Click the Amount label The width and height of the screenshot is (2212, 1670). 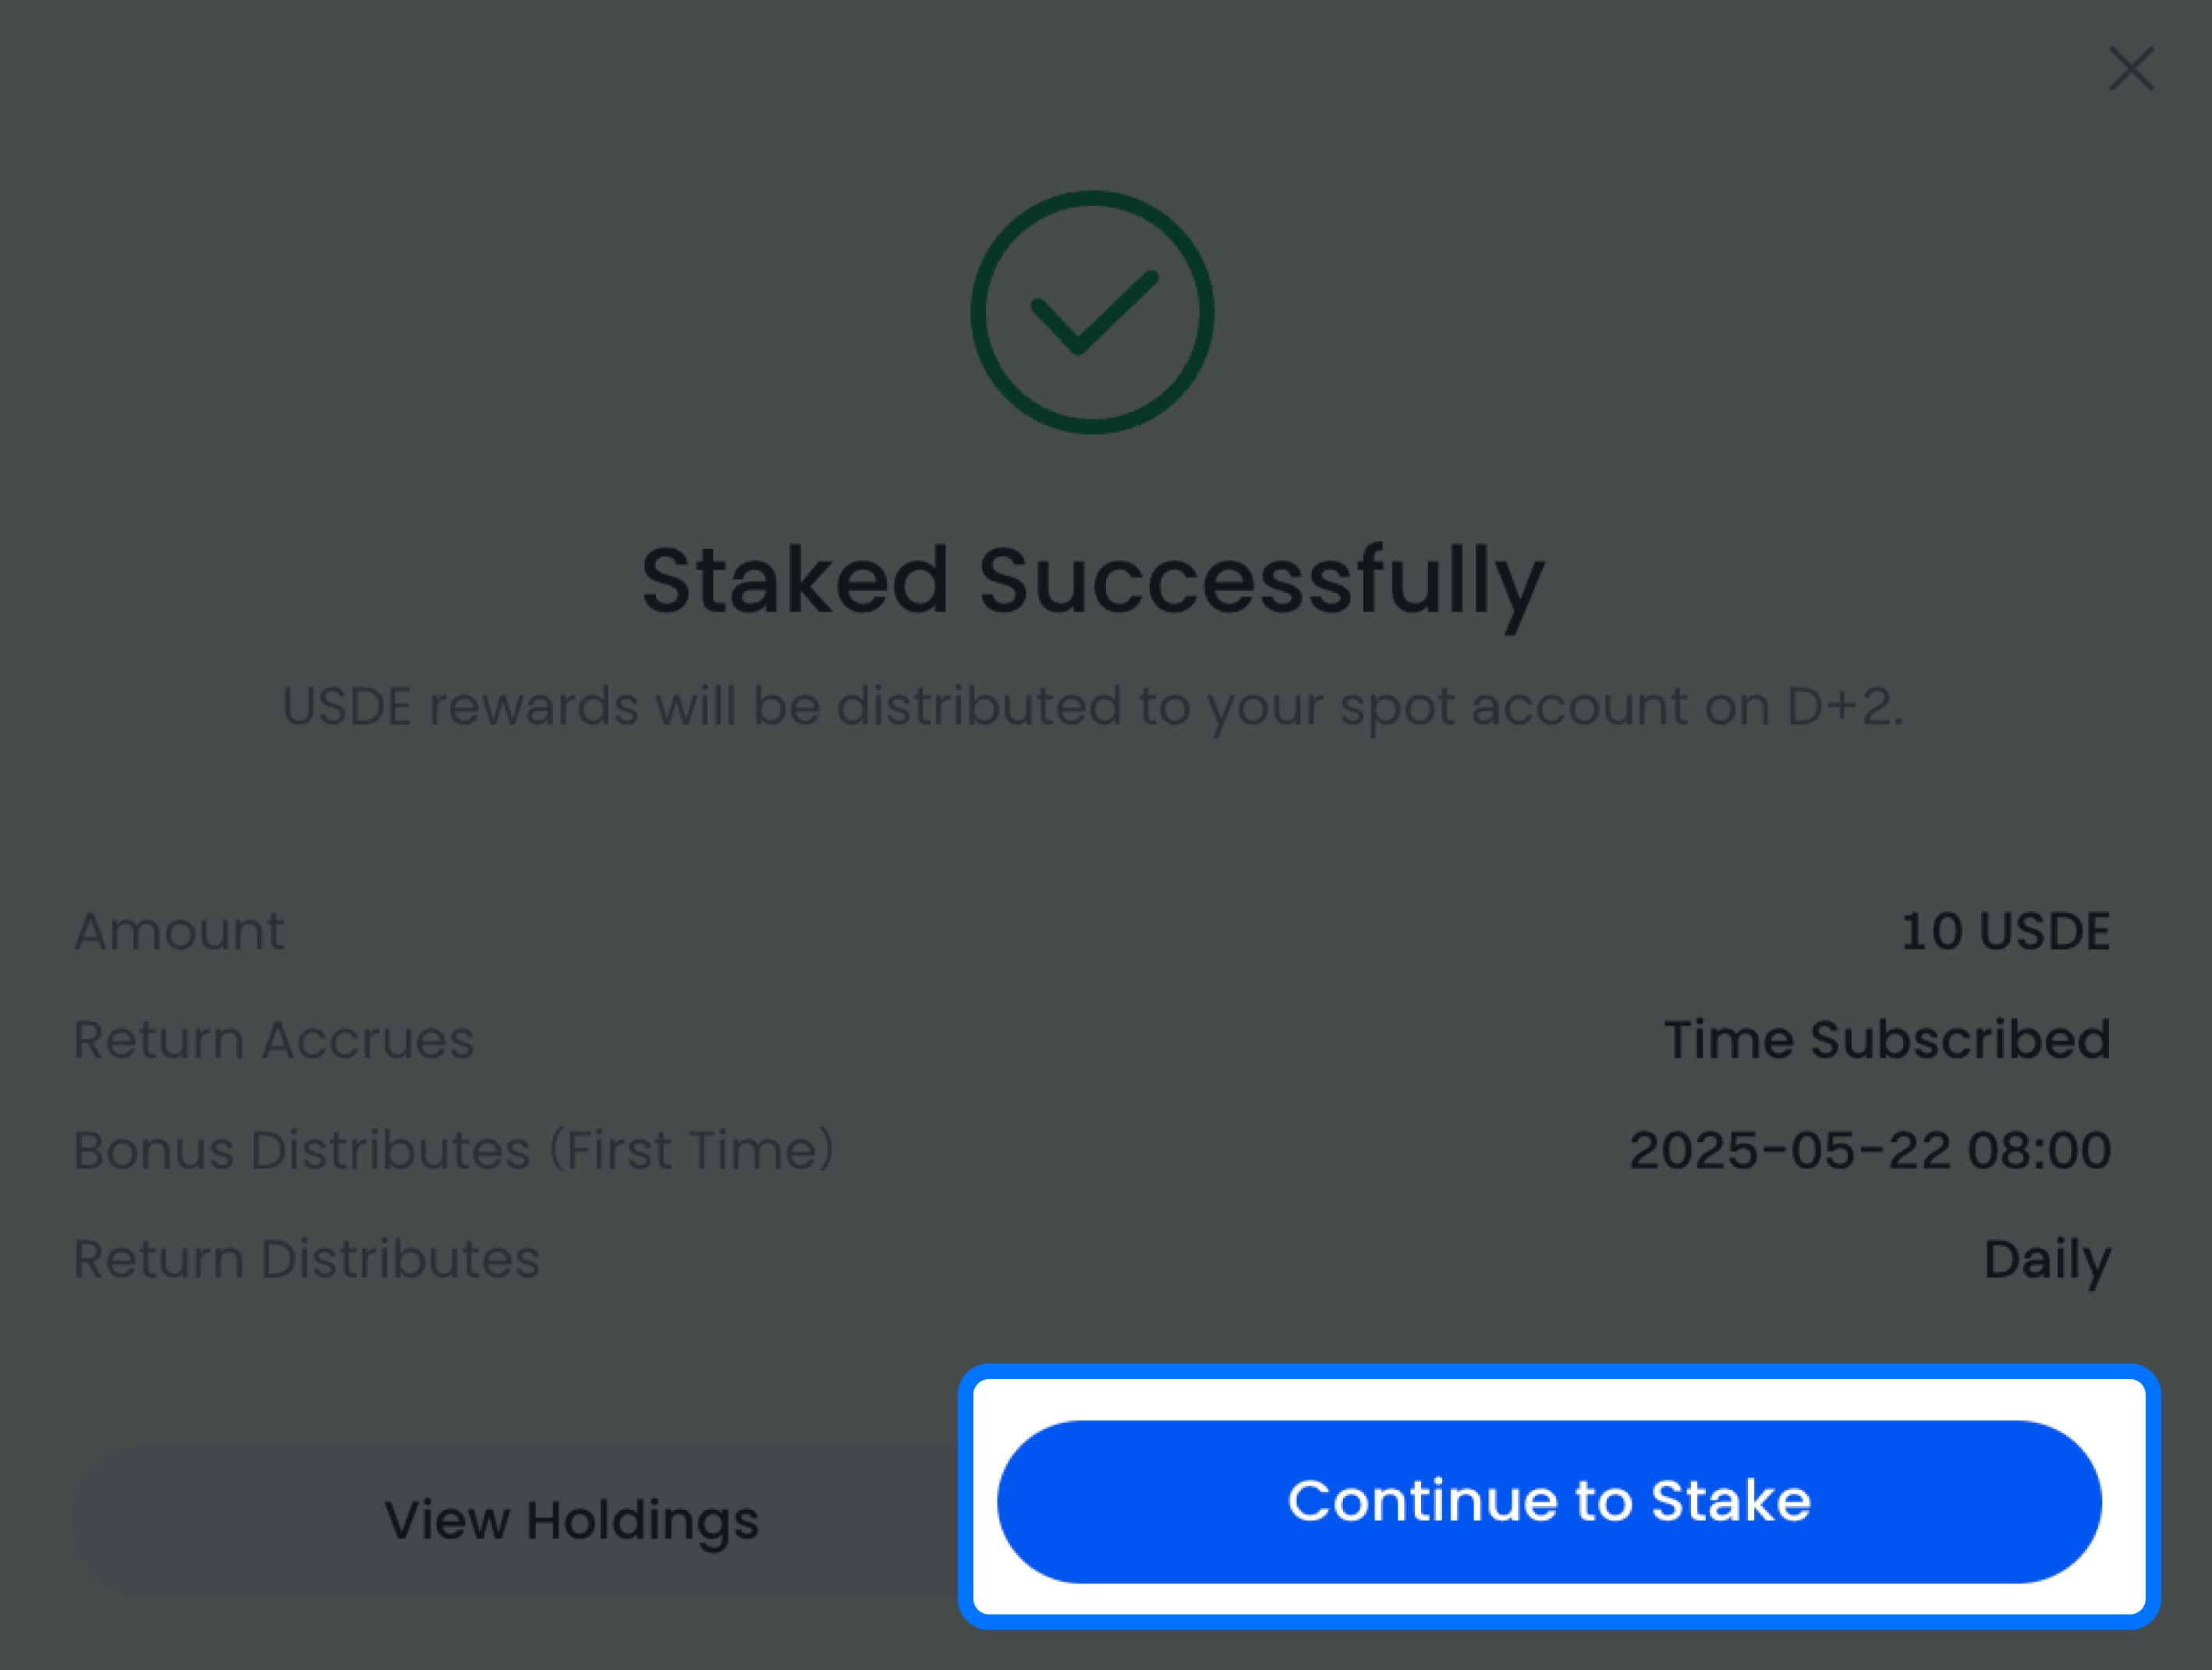[x=179, y=931]
